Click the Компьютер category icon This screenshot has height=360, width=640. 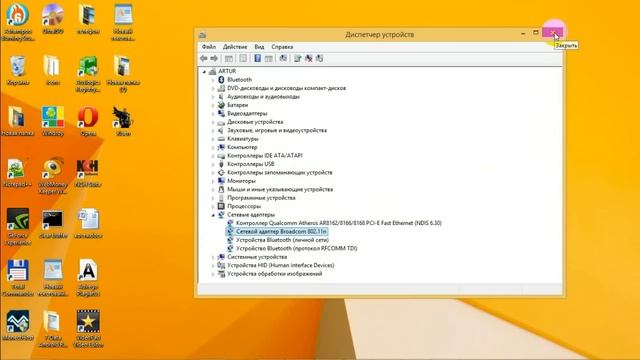[221, 147]
